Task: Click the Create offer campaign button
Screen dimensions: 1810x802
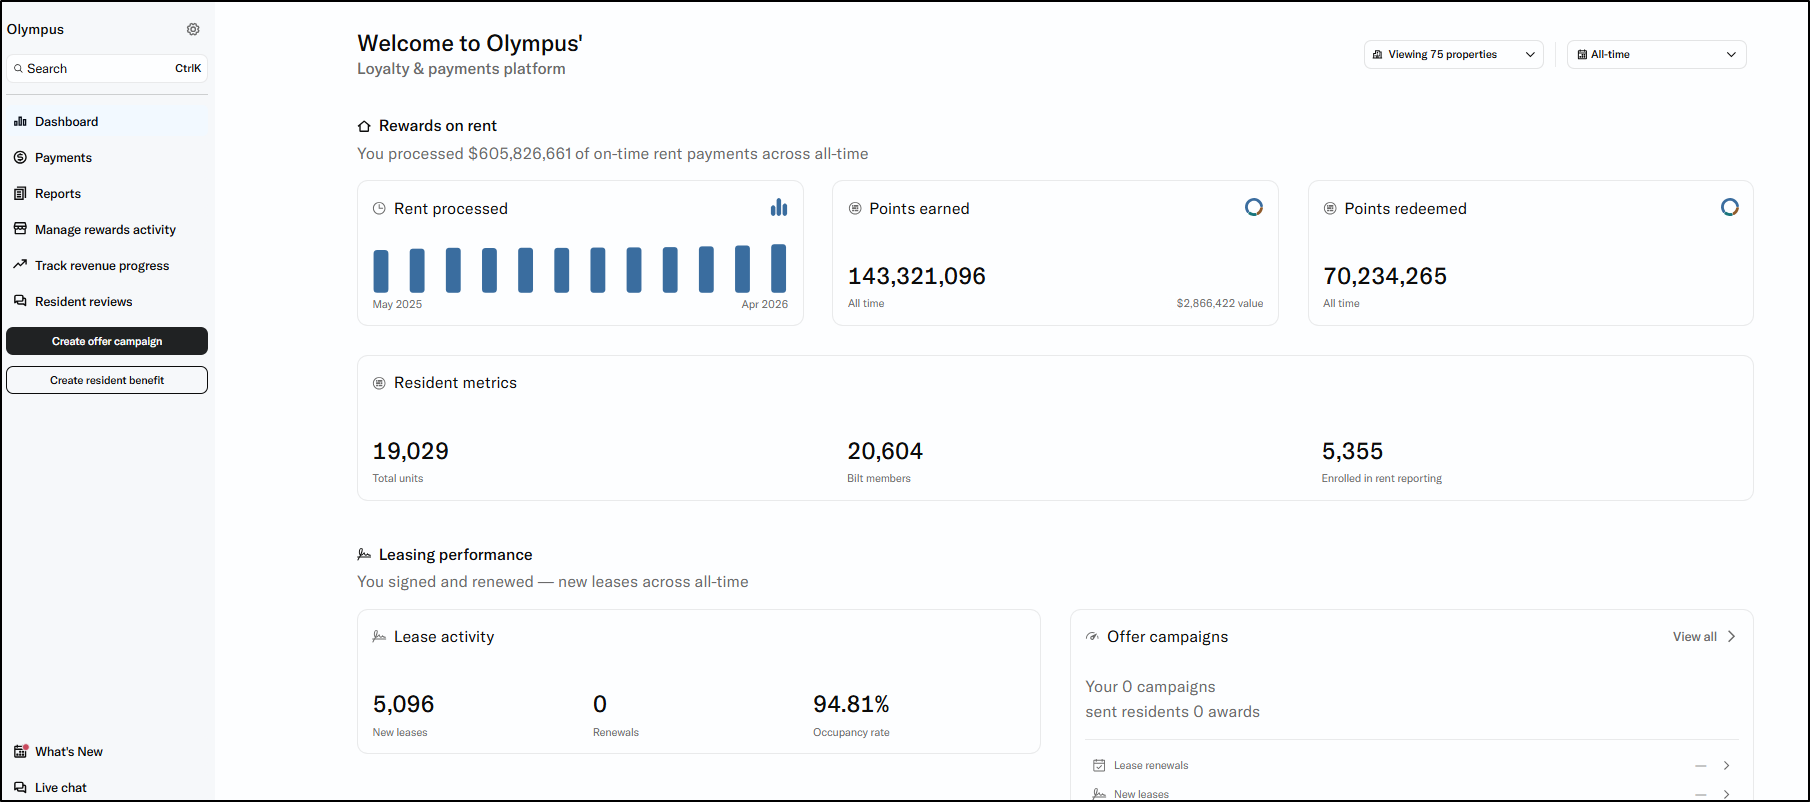Action: 107,341
